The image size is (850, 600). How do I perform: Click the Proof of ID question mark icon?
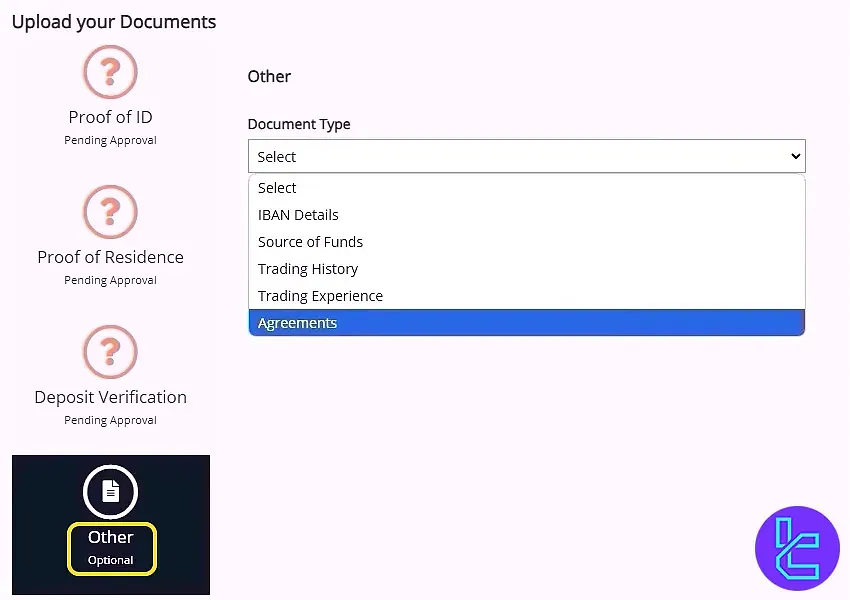pyautogui.click(x=110, y=72)
